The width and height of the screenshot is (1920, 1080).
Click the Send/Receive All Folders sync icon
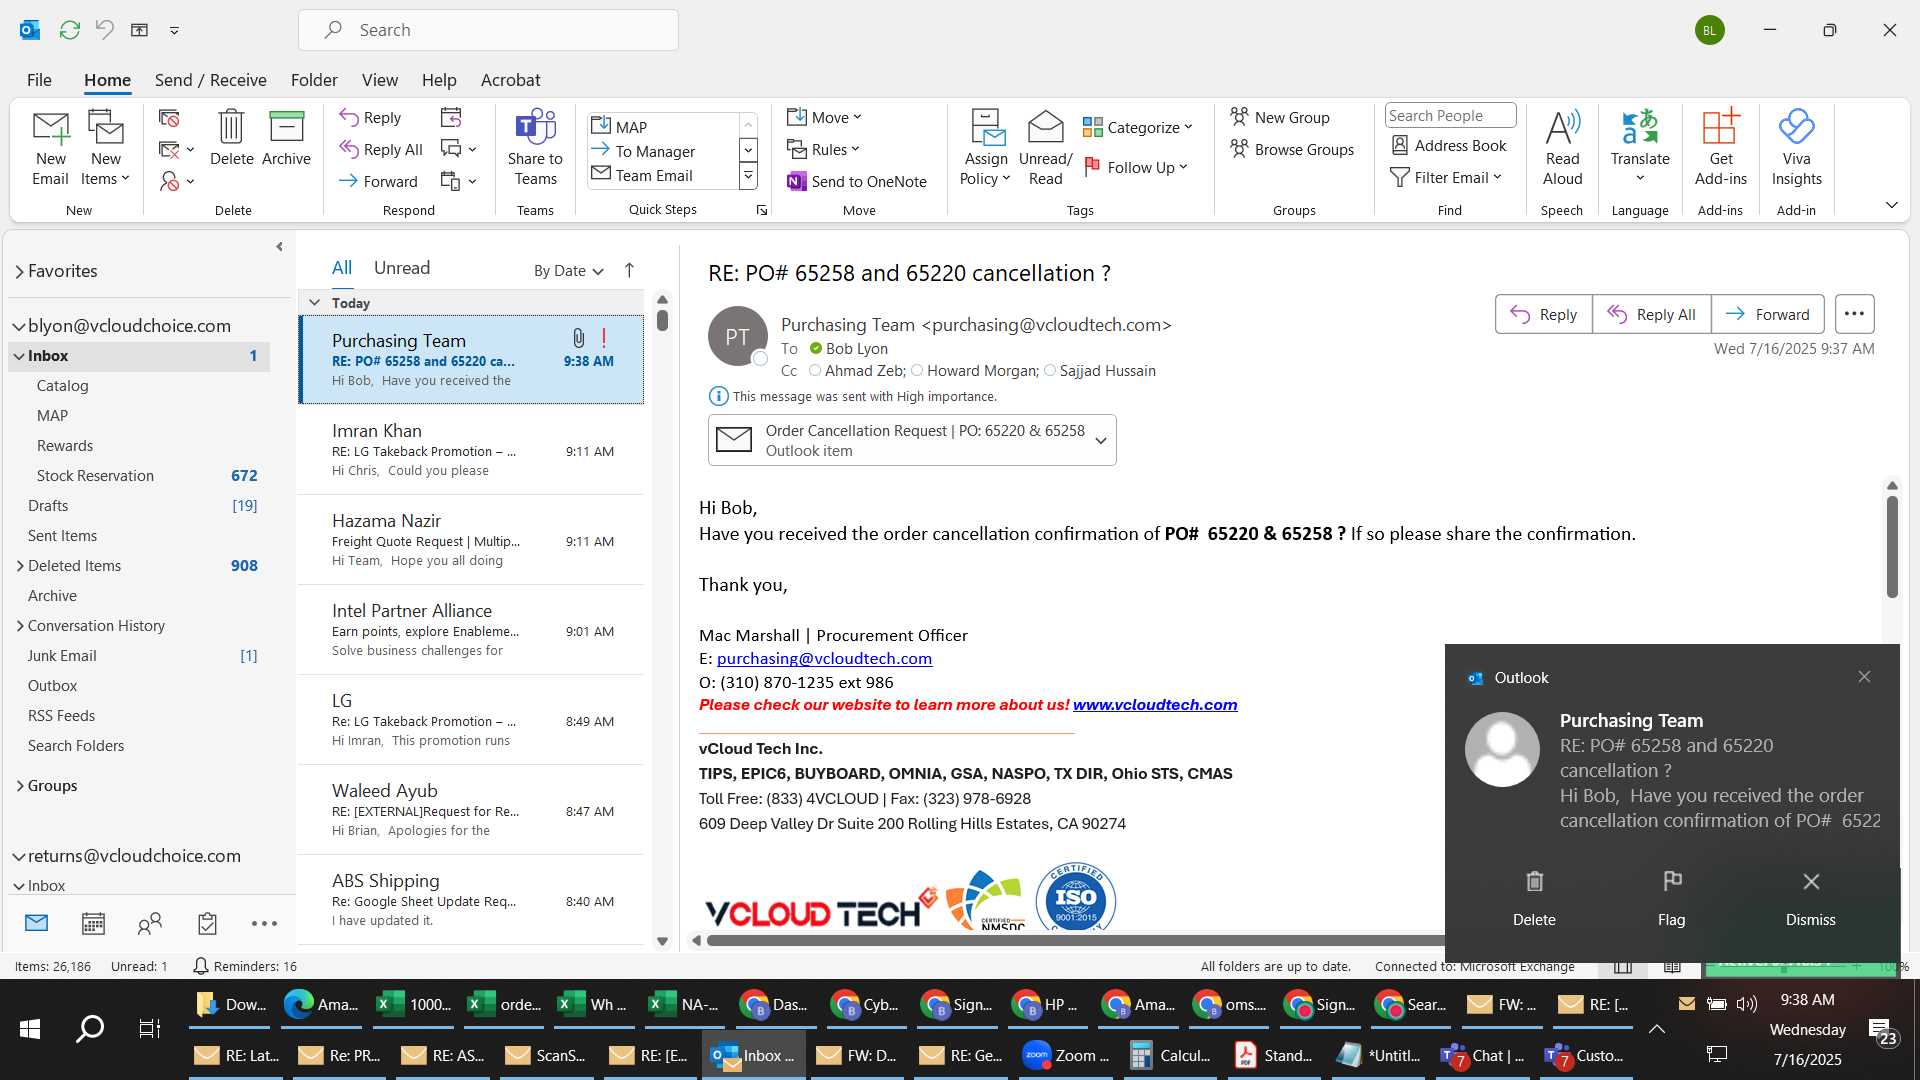click(69, 30)
